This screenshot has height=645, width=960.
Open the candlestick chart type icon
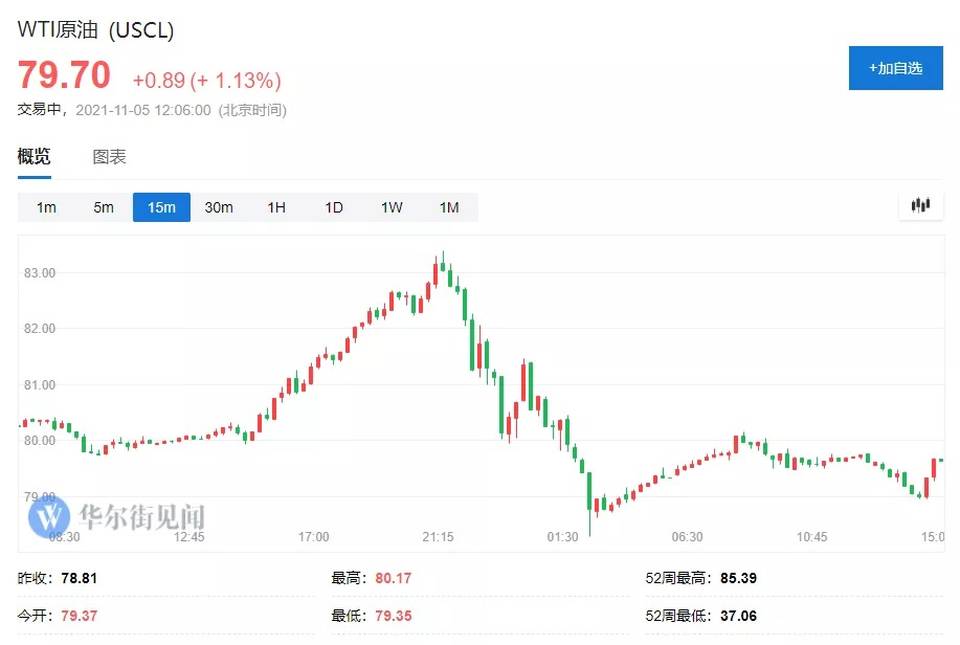(x=921, y=205)
